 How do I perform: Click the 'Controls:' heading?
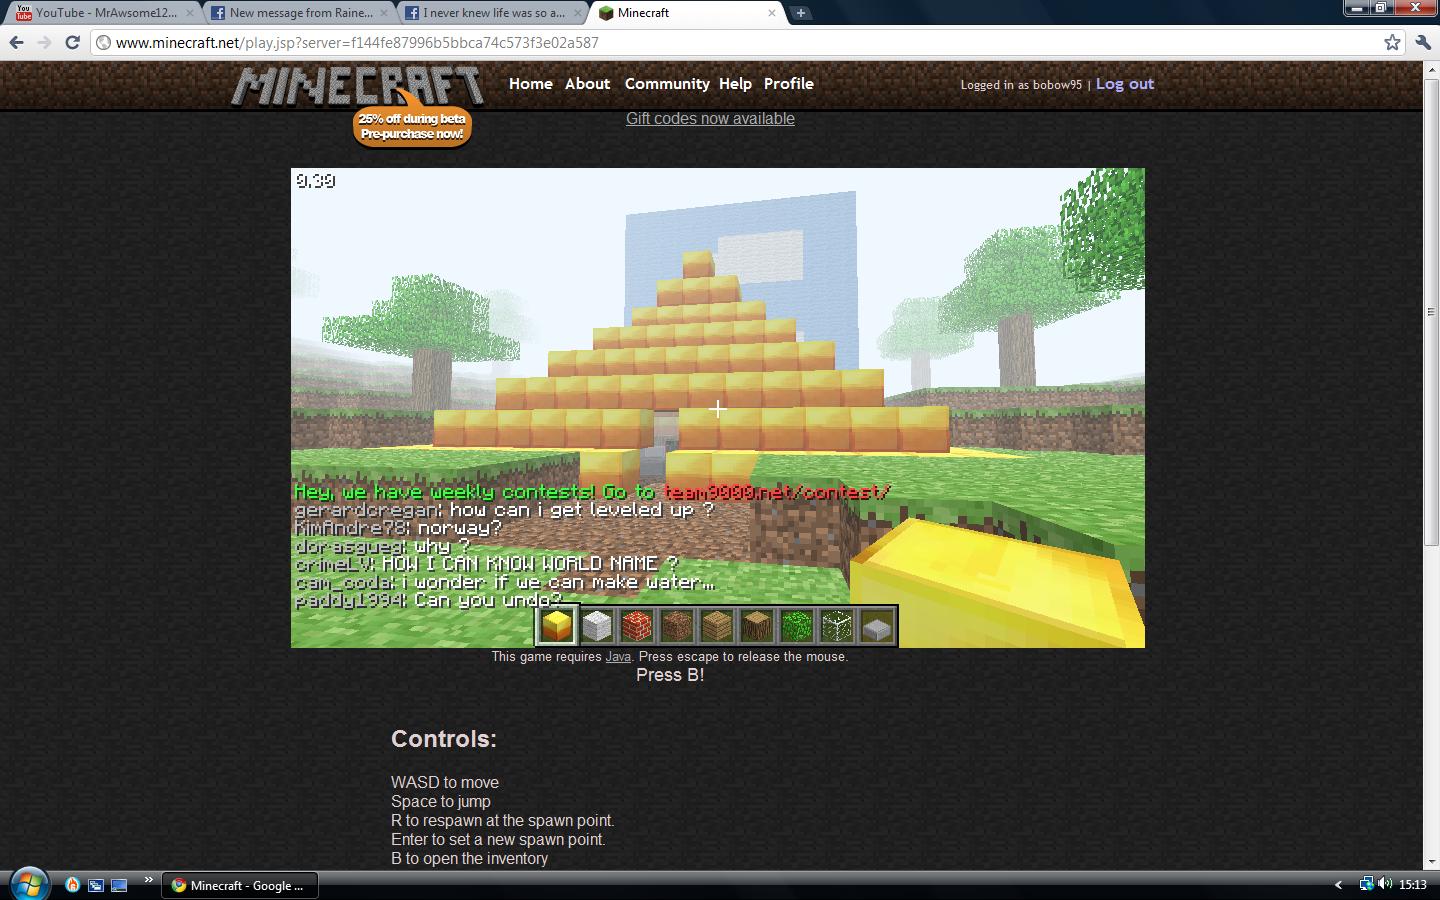click(444, 739)
